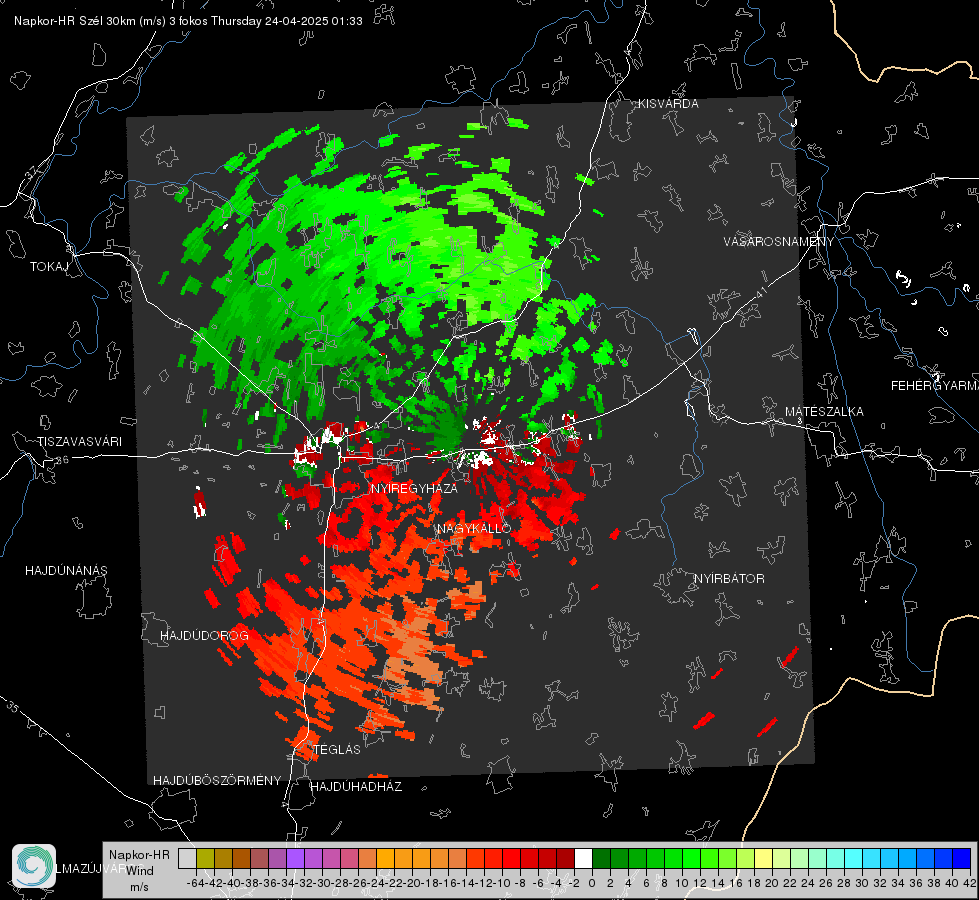The image size is (979, 900).
Task: Click the swirl logo icon
Action: pyautogui.click(x=34, y=866)
